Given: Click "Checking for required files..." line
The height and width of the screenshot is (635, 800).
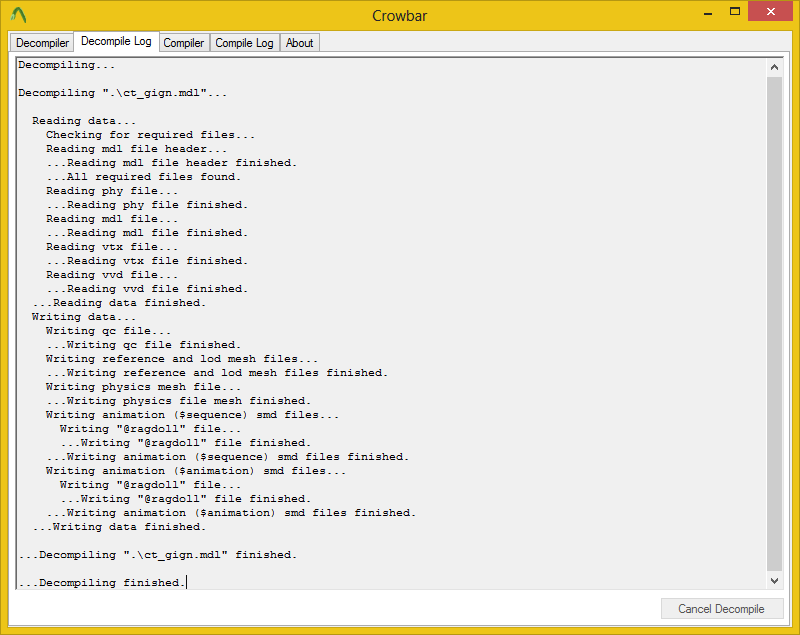Looking at the screenshot, I should 151,135.
